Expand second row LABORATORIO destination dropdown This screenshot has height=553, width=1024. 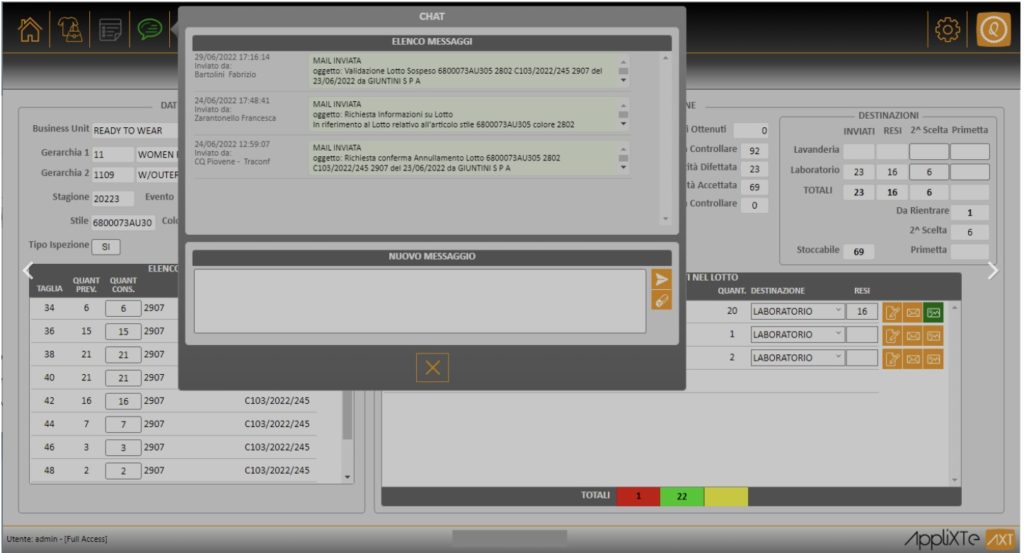click(837, 334)
